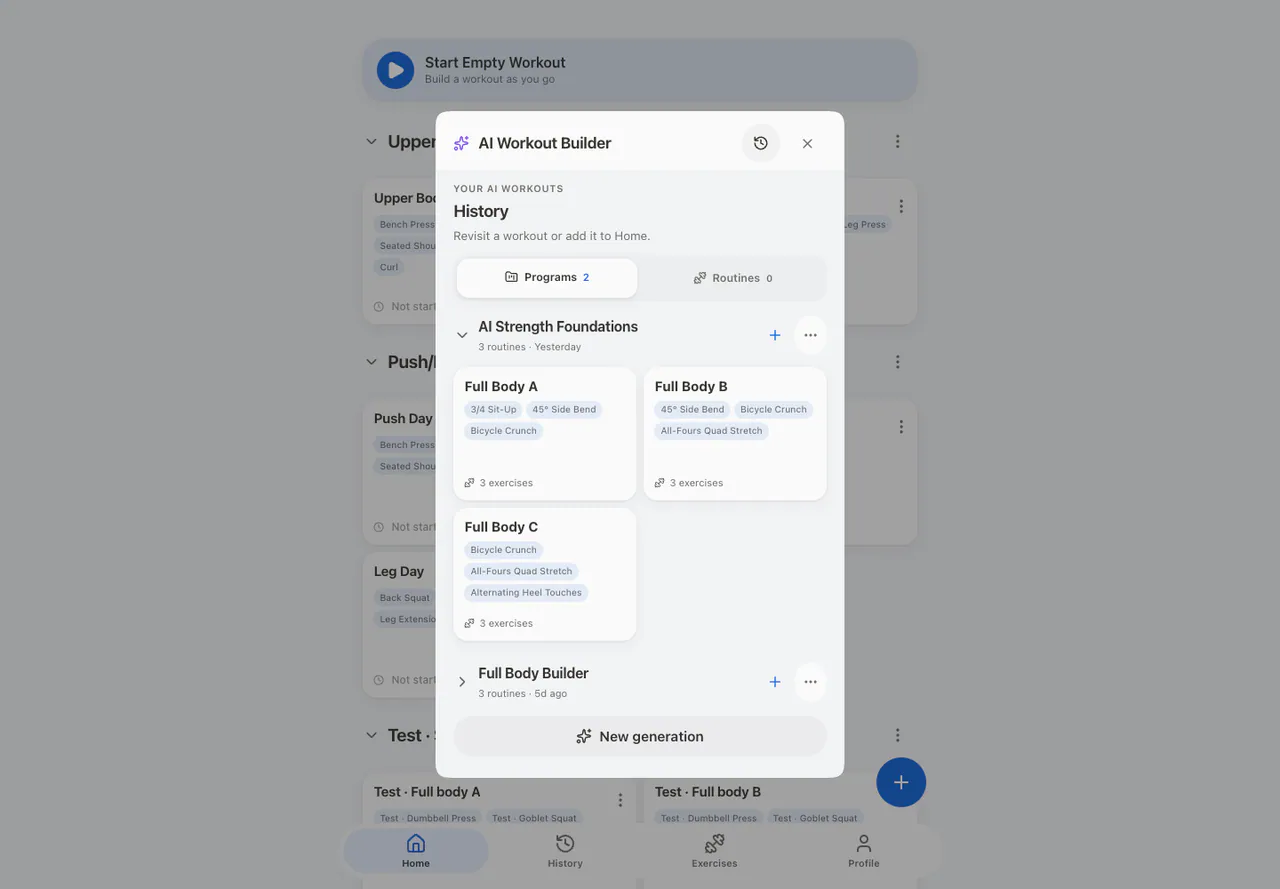Open the Push Day routine card
The width and height of the screenshot is (1280, 889).
(399, 472)
